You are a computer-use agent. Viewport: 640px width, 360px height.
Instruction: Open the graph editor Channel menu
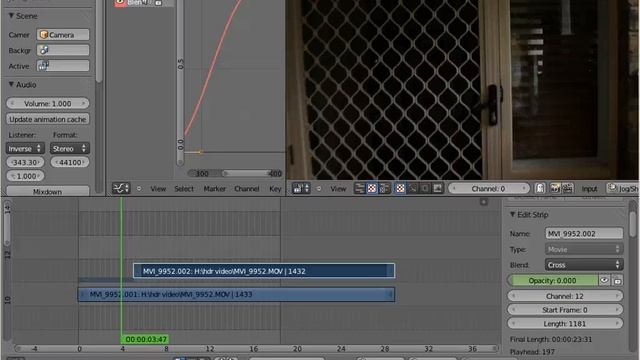247,189
